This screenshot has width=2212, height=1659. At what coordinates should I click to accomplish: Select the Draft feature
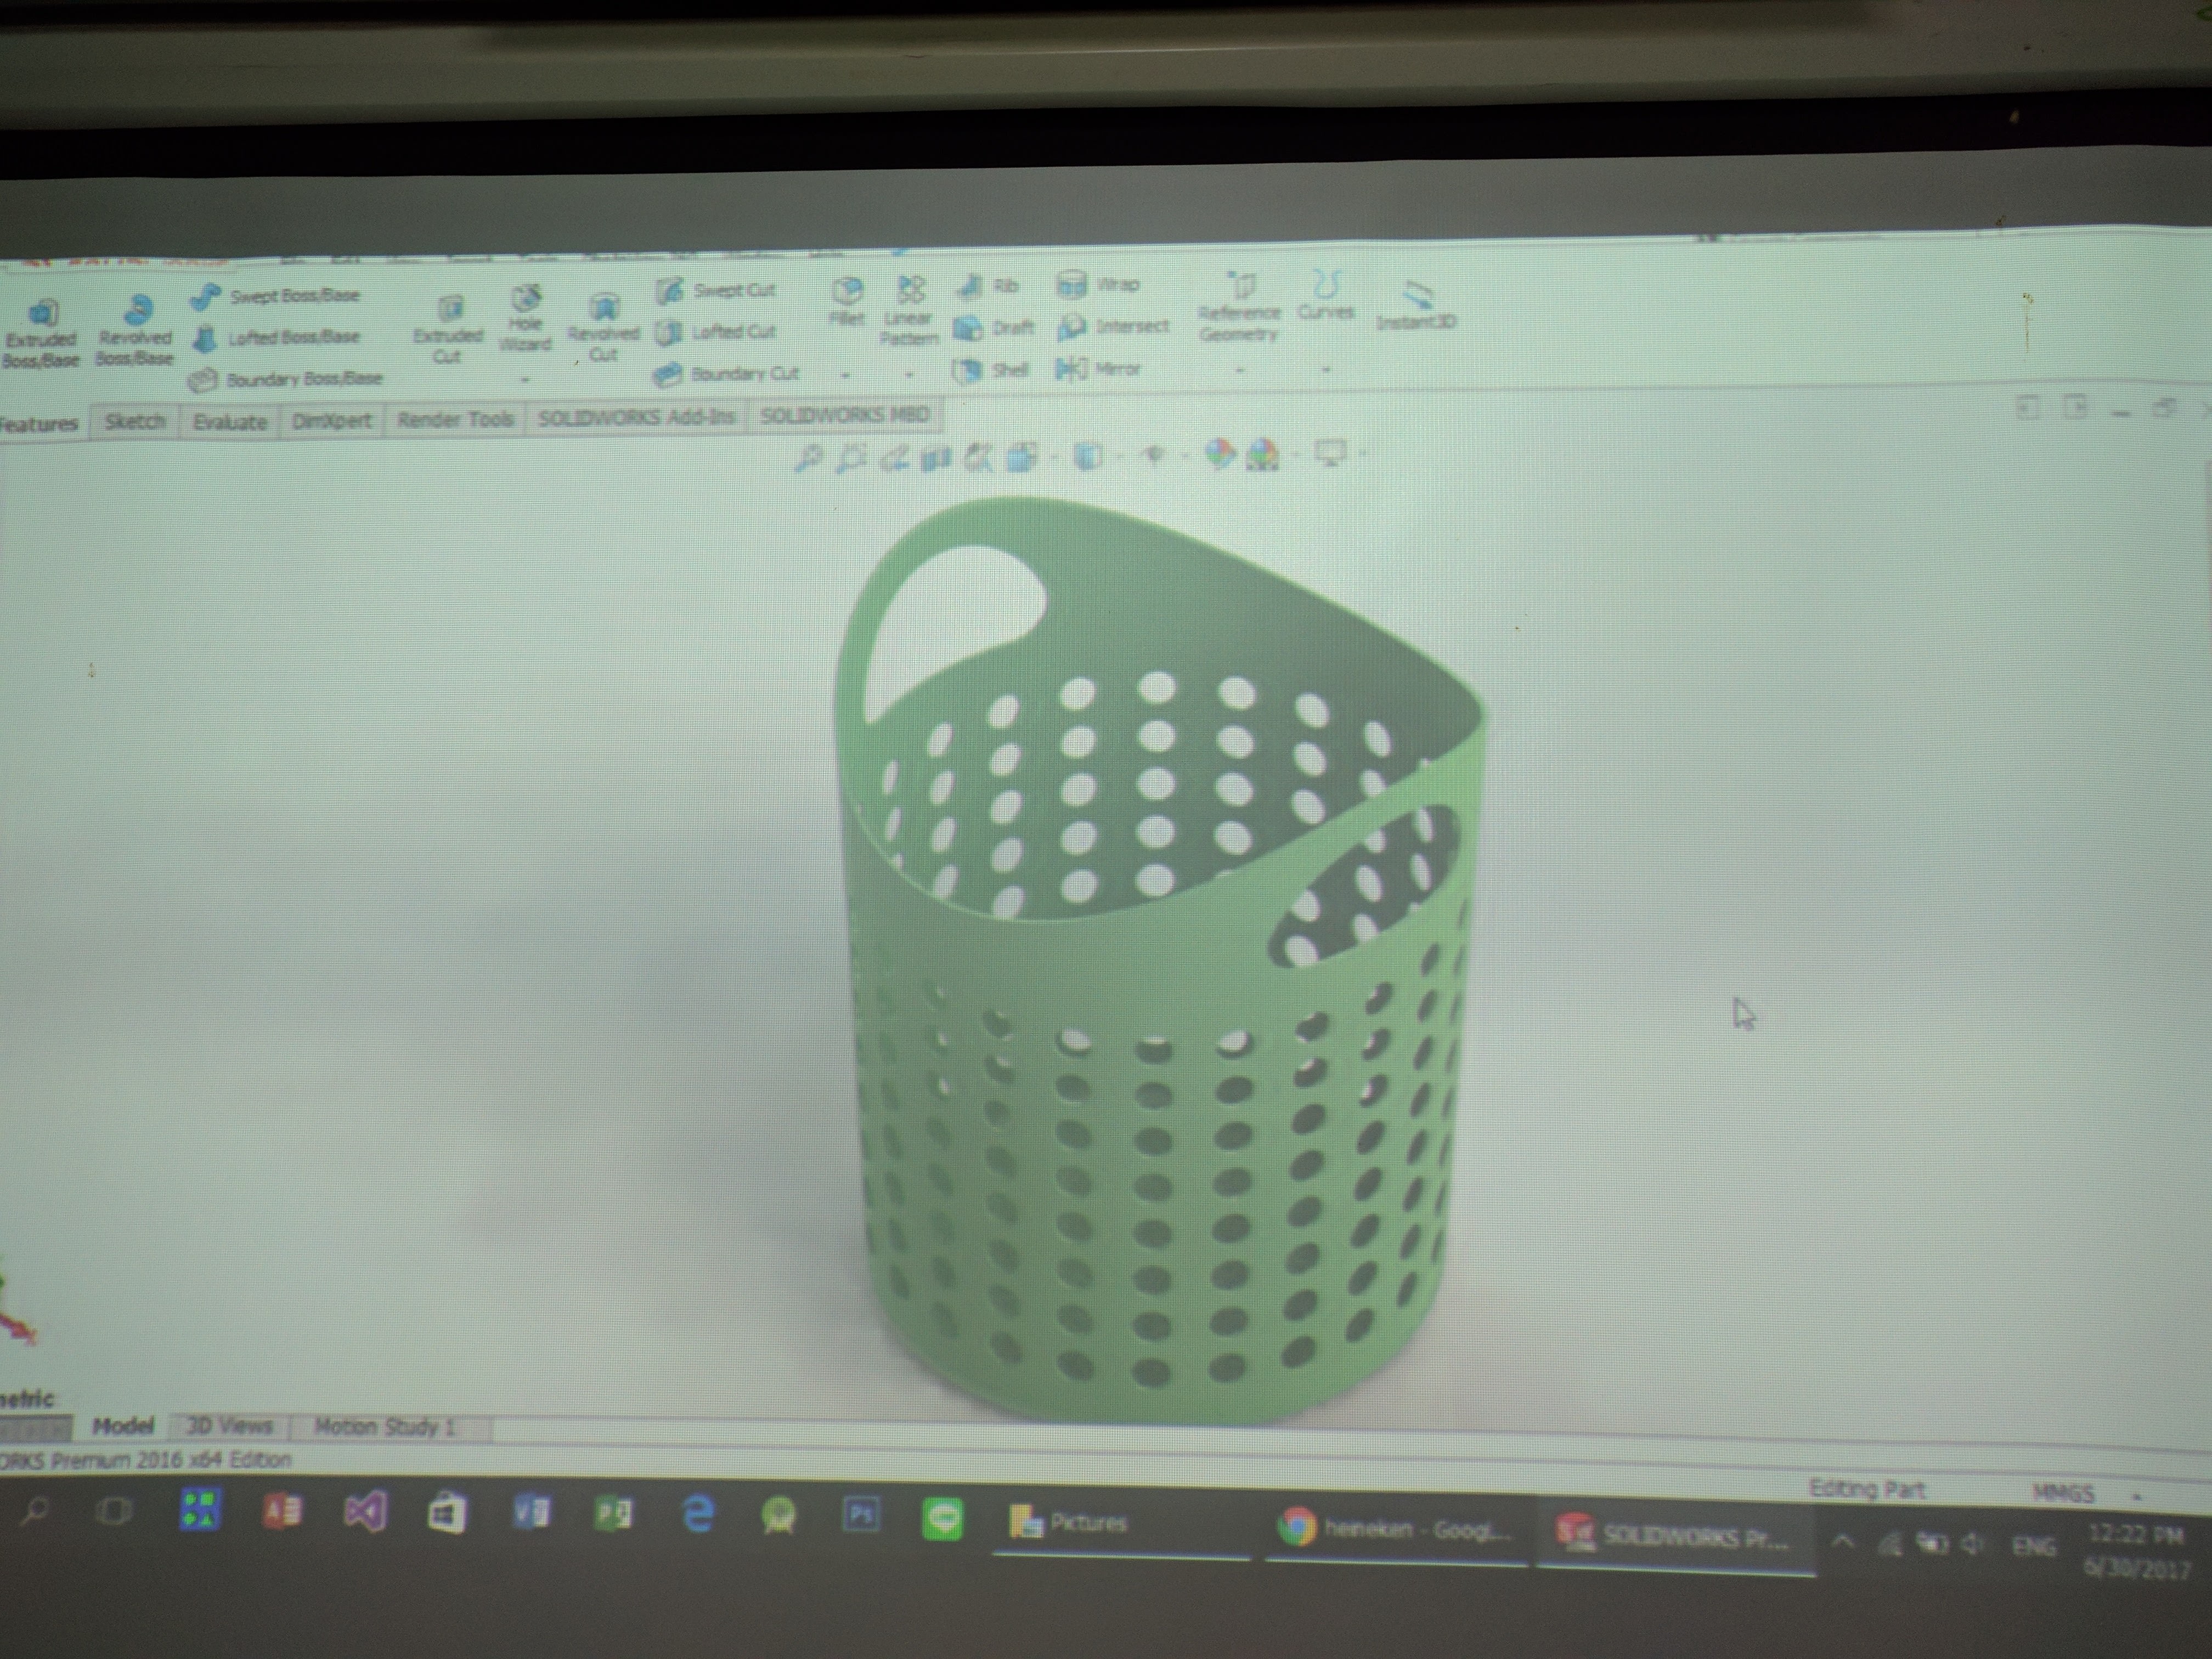(993, 328)
